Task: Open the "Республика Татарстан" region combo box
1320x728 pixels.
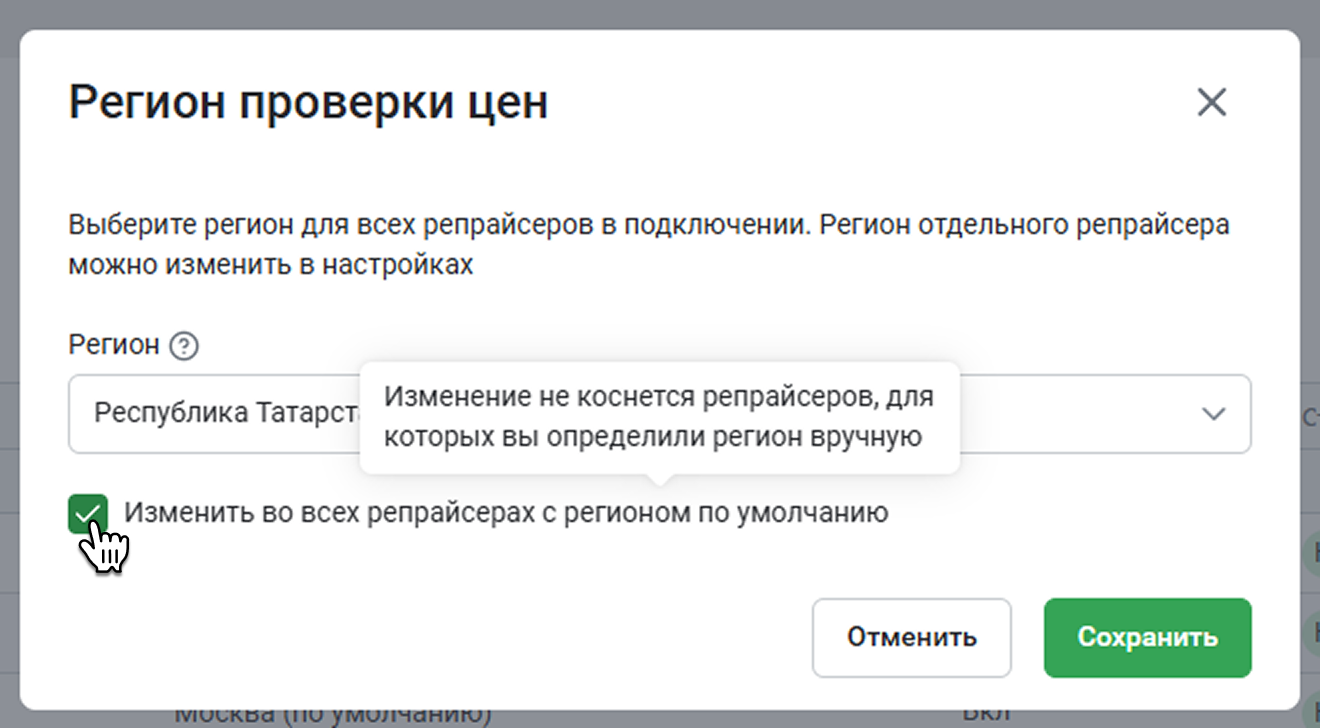Action: click(x=220, y=414)
